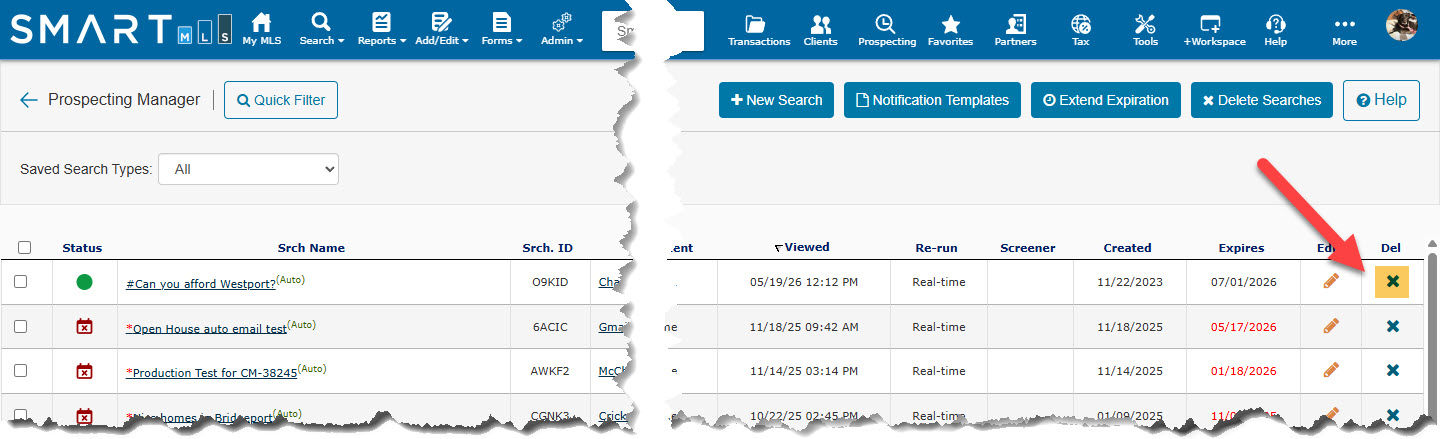Check the Can you afford Westport row

(21, 282)
